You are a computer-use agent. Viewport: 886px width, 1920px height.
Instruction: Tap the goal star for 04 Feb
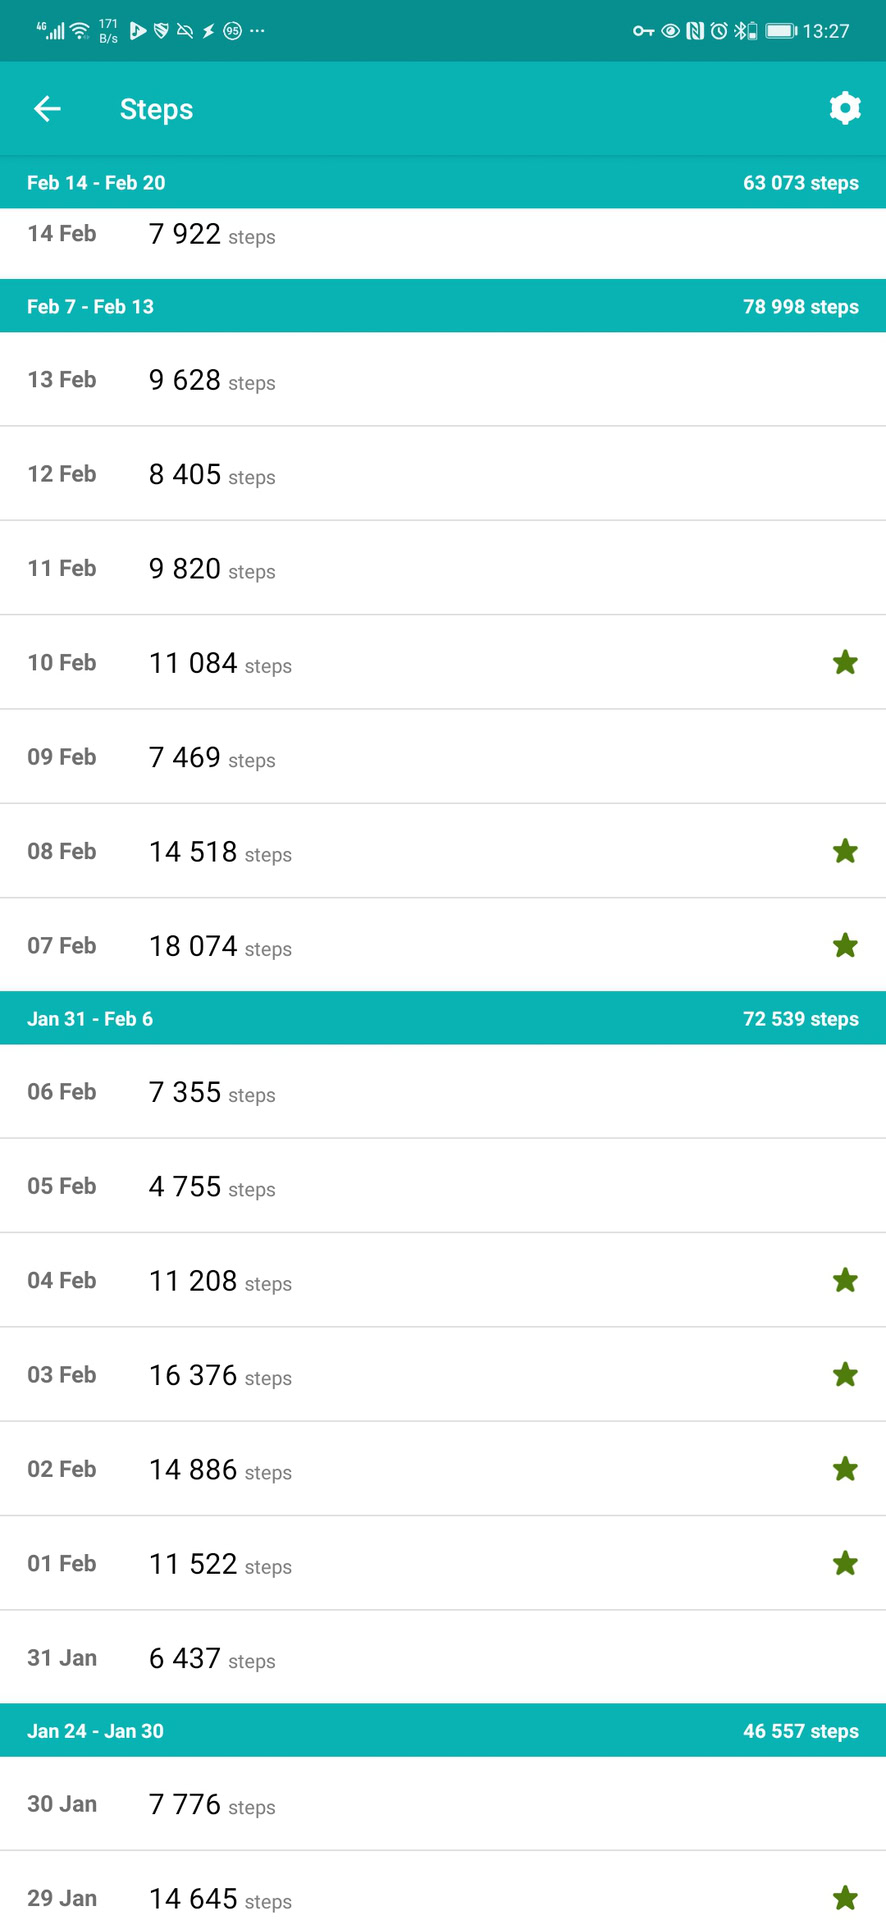[x=845, y=1280]
